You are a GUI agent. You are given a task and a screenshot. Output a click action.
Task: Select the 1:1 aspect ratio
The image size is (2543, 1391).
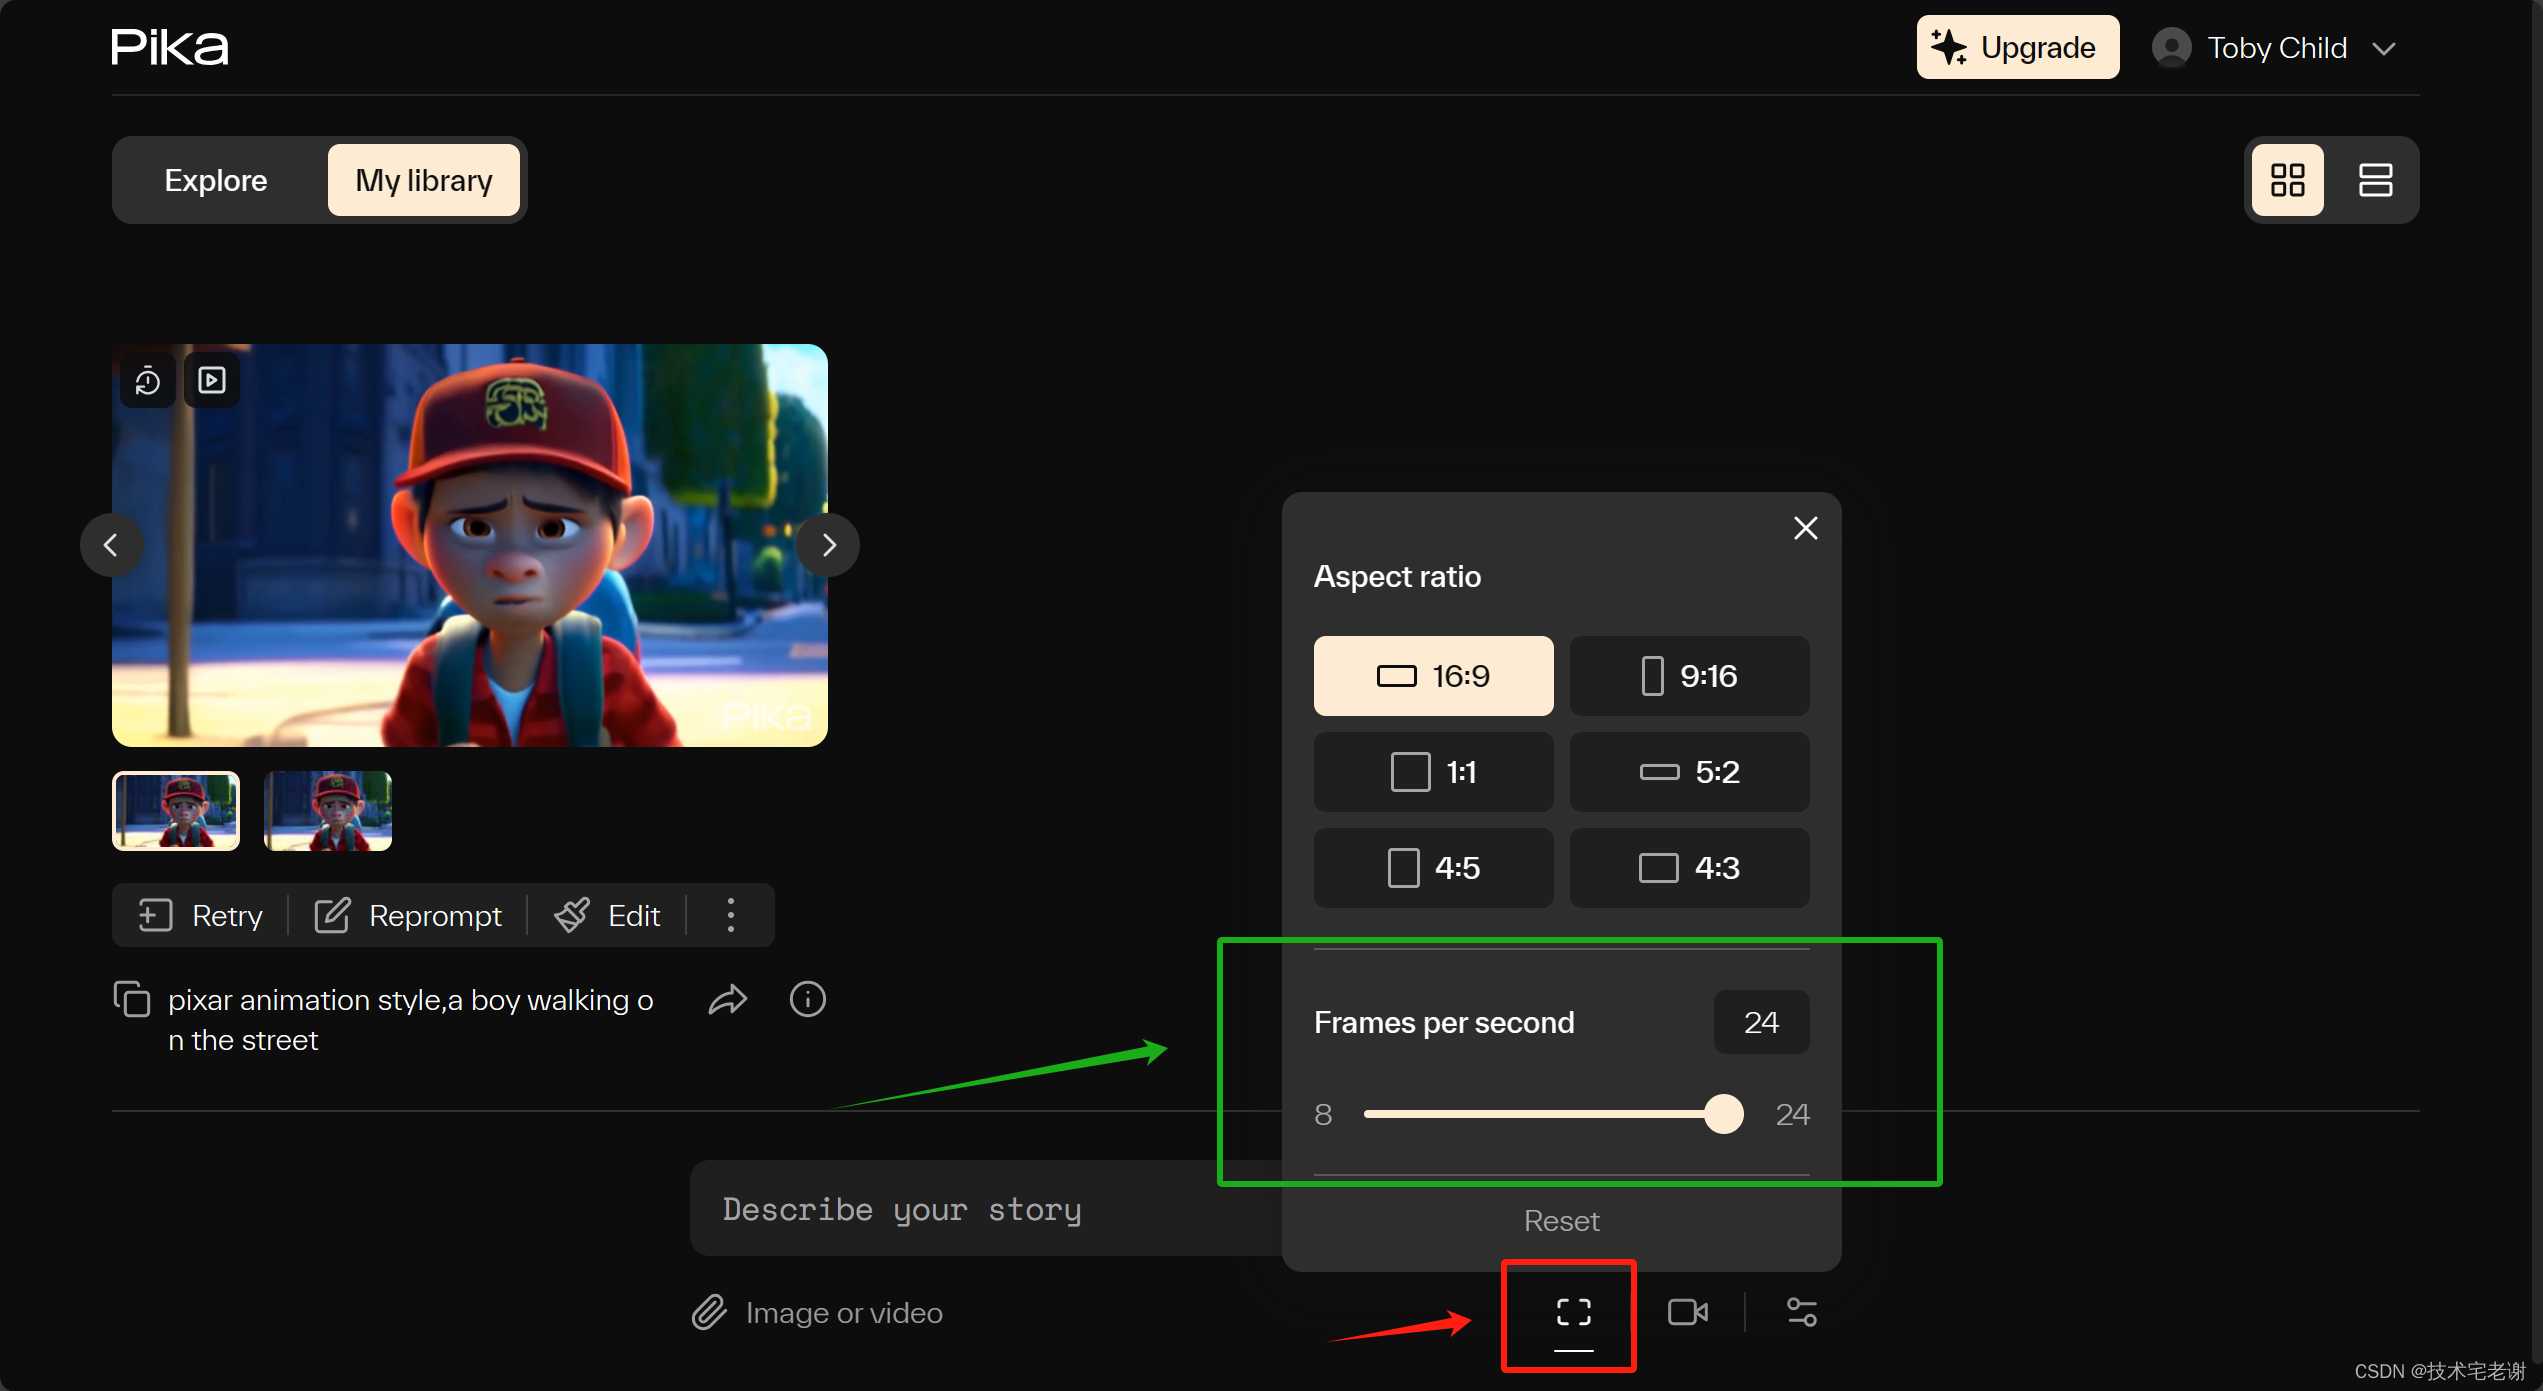(x=1433, y=772)
